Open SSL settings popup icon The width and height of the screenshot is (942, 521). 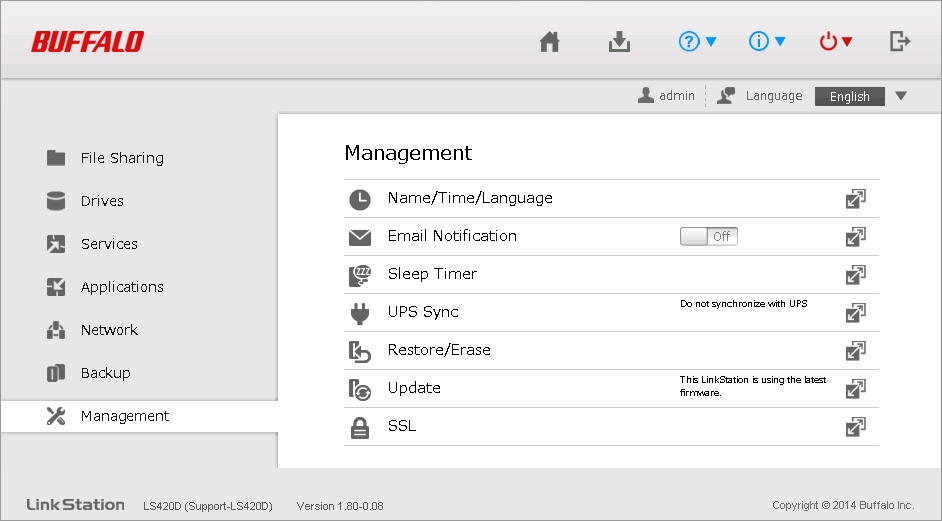pos(855,427)
